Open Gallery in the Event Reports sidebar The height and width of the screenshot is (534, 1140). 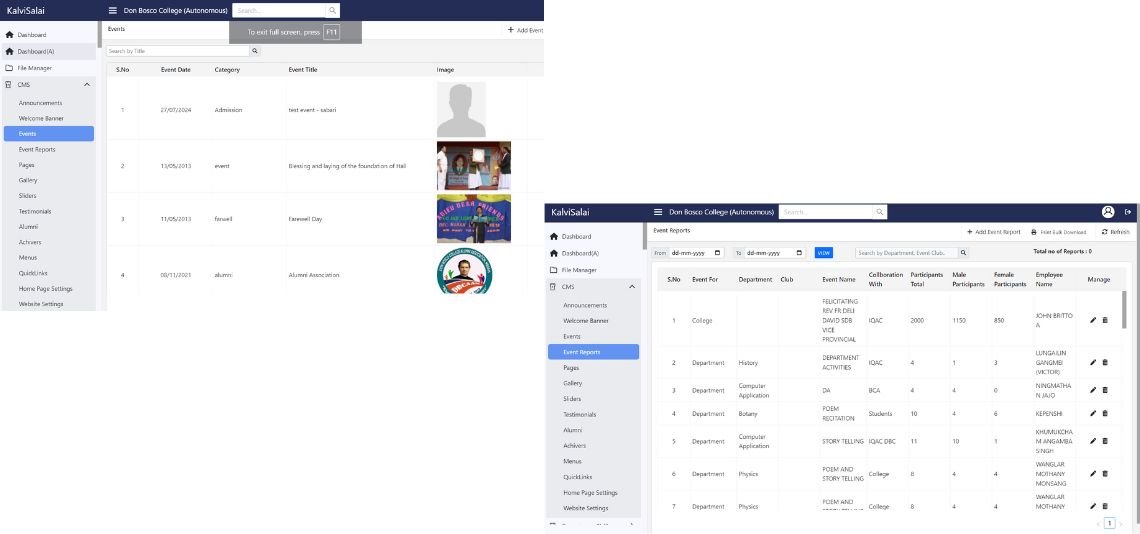572,383
